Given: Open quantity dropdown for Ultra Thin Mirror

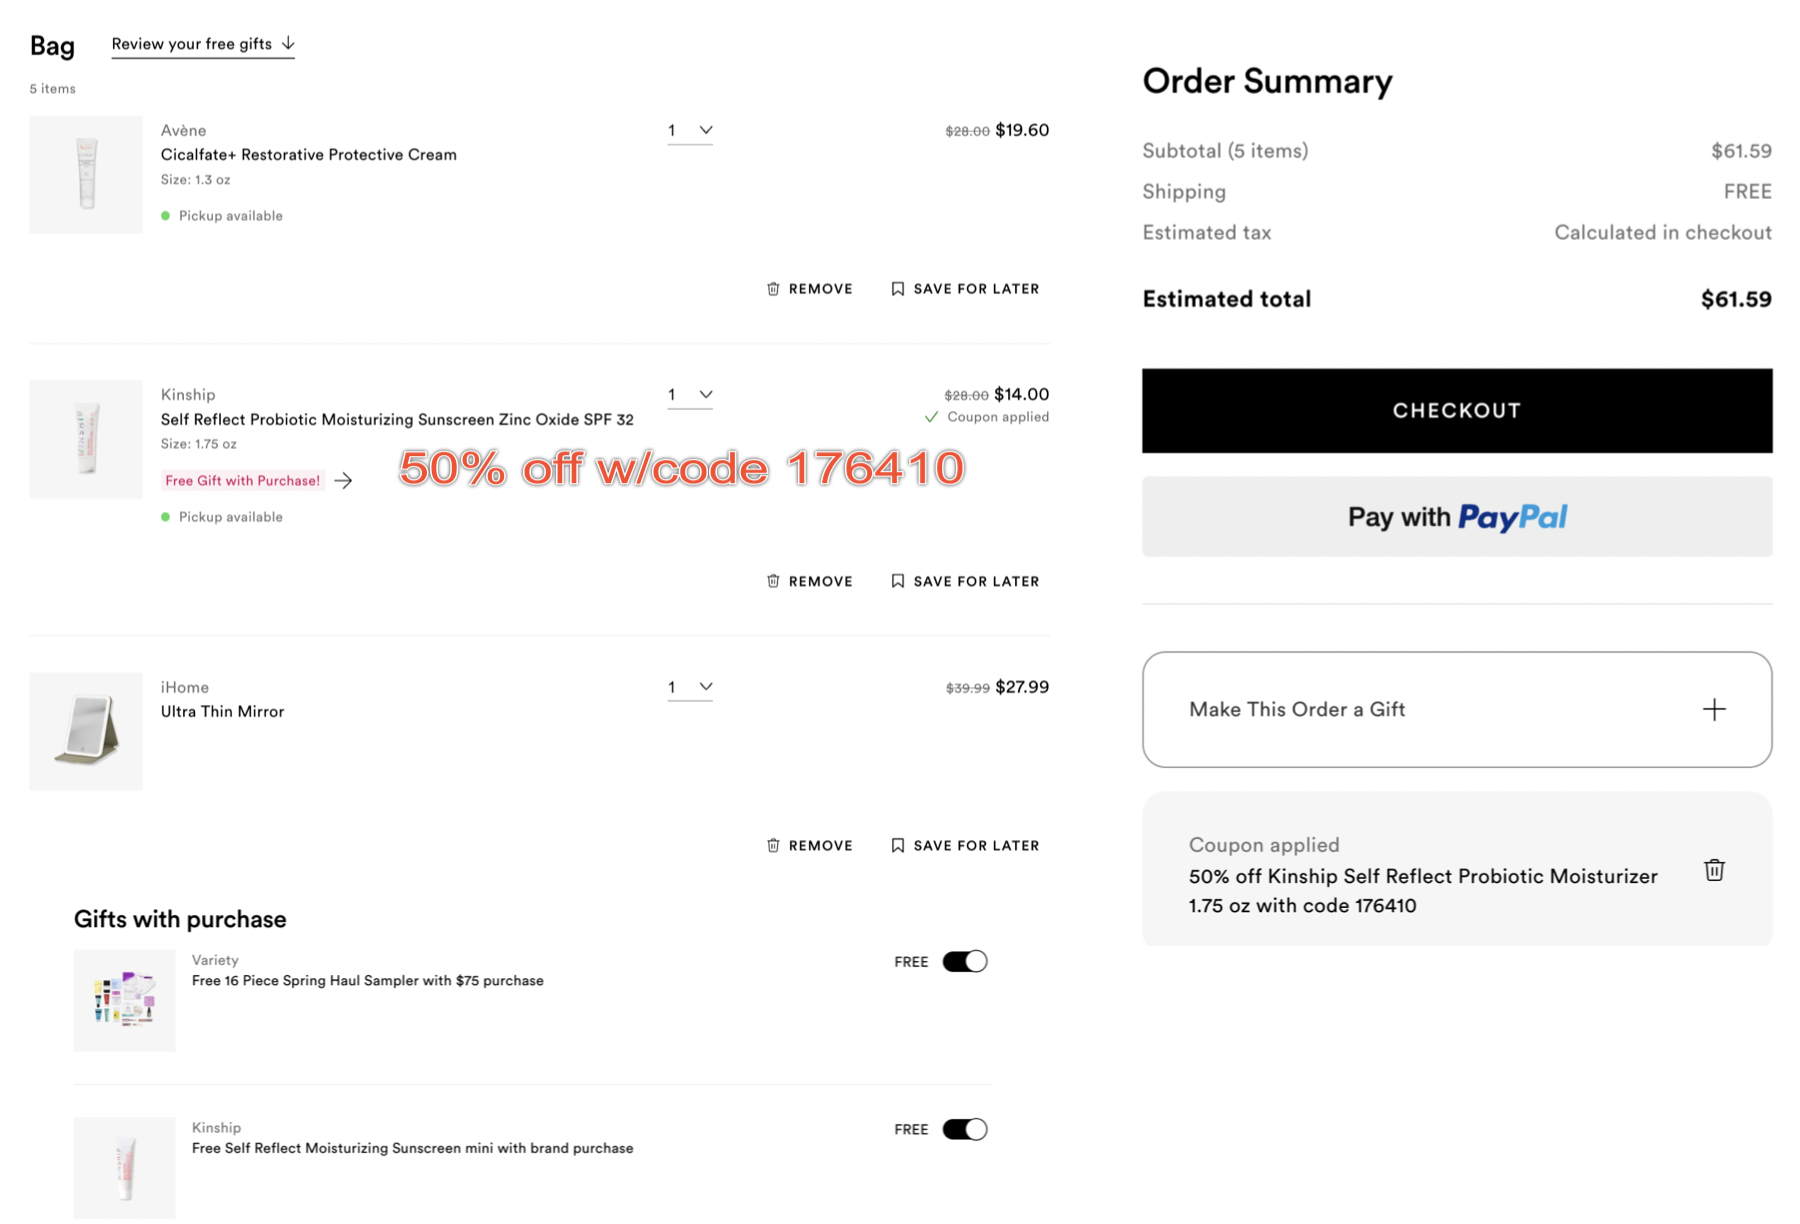Looking at the screenshot, I should pyautogui.click(x=690, y=687).
